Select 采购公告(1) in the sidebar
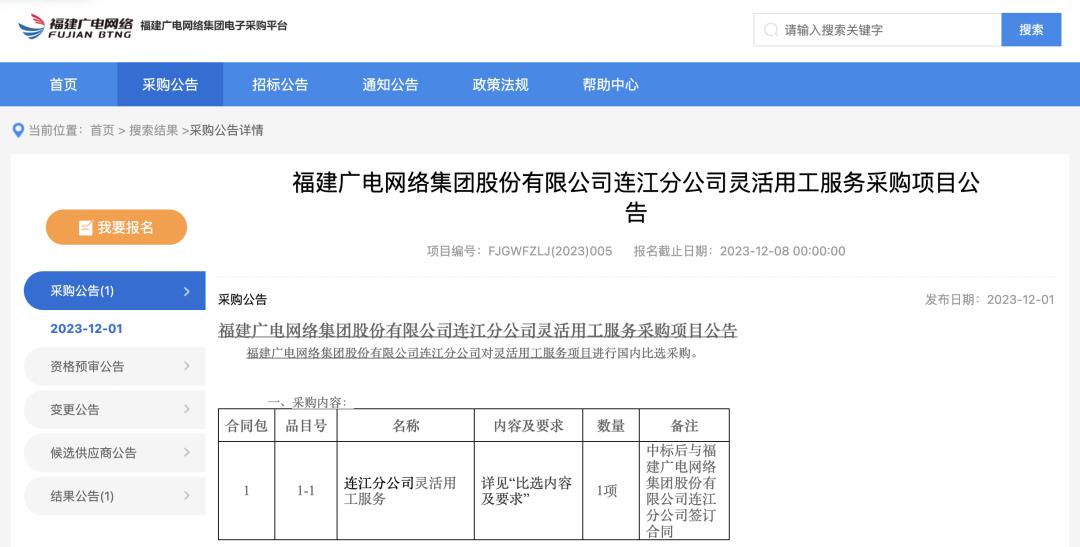The height and width of the screenshot is (547, 1080). tap(114, 291)
